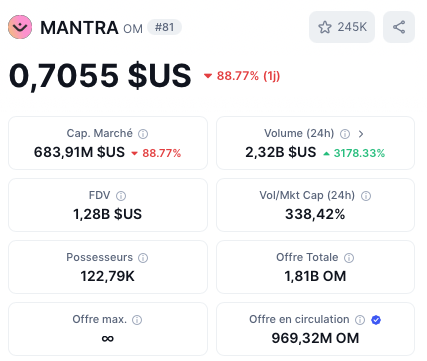Click info icon beside Volume (24h)
Viewport: 427px width, 361px height.
345,134
